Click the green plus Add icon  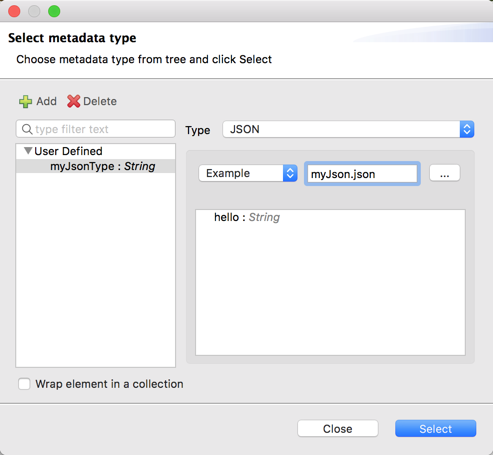25,102
